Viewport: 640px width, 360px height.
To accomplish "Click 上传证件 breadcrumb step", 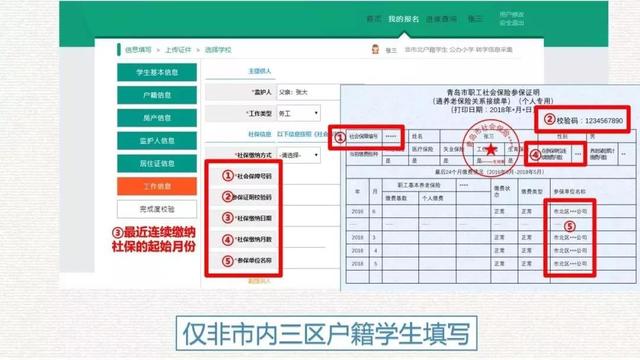I will point(178,50).
